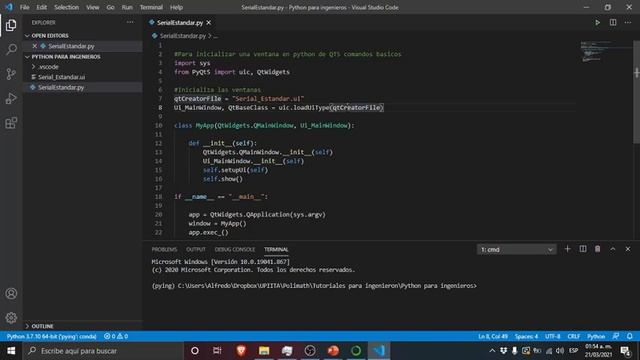
Task: Show hidden system tray icons
Action: pos(492,351)
